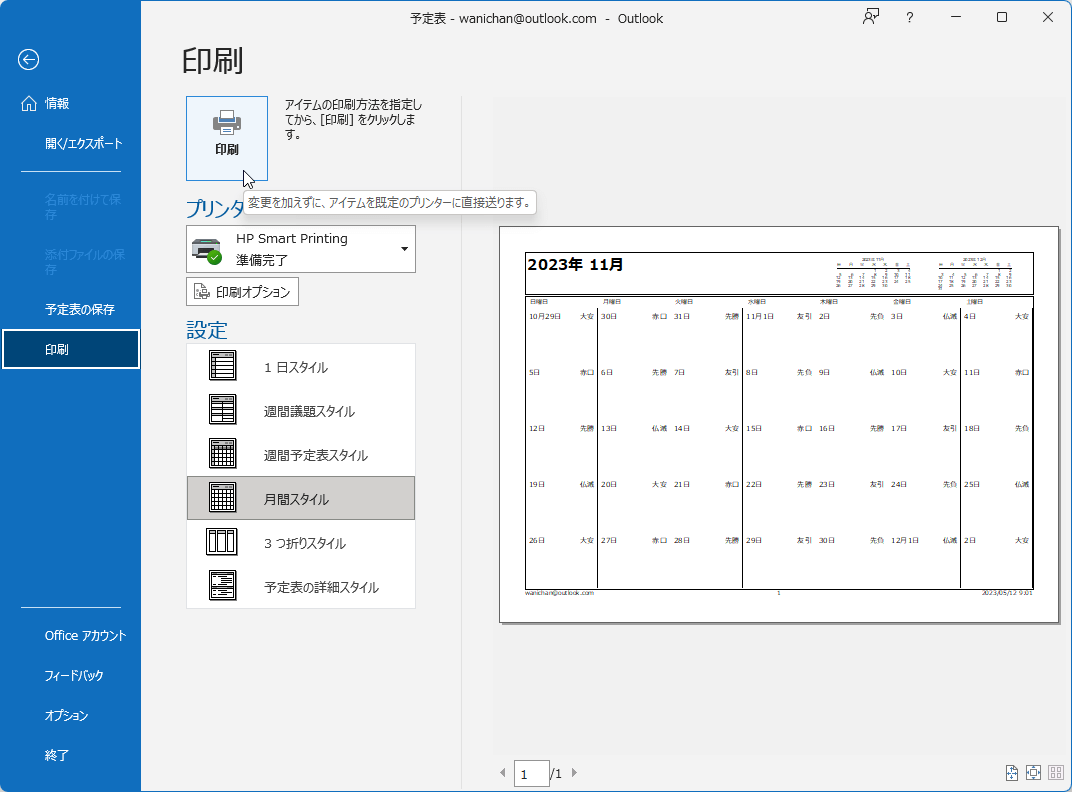
Task: Click the page number input field
Action: (x=531, y=774)
